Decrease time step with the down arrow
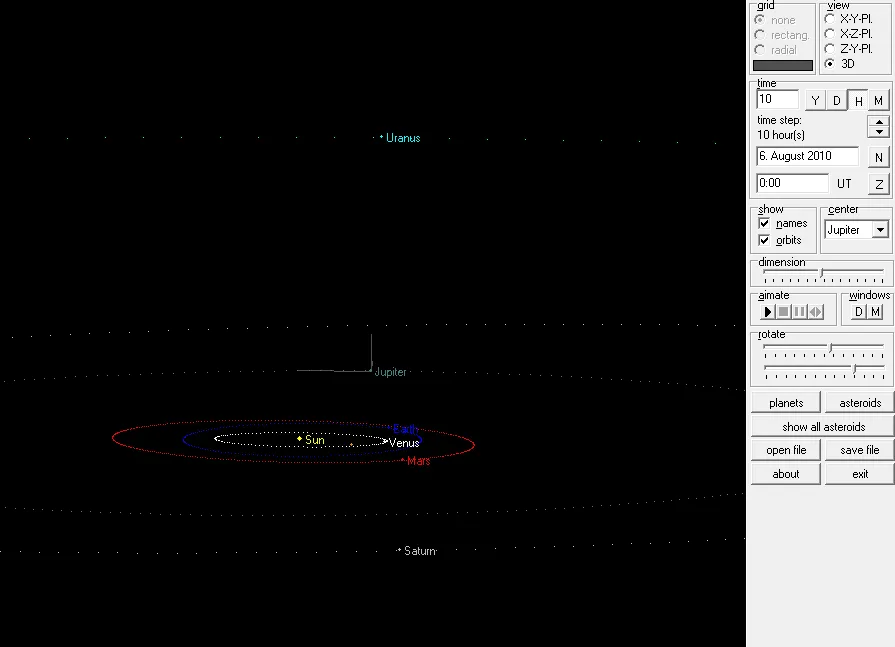 tap(878, 132)
